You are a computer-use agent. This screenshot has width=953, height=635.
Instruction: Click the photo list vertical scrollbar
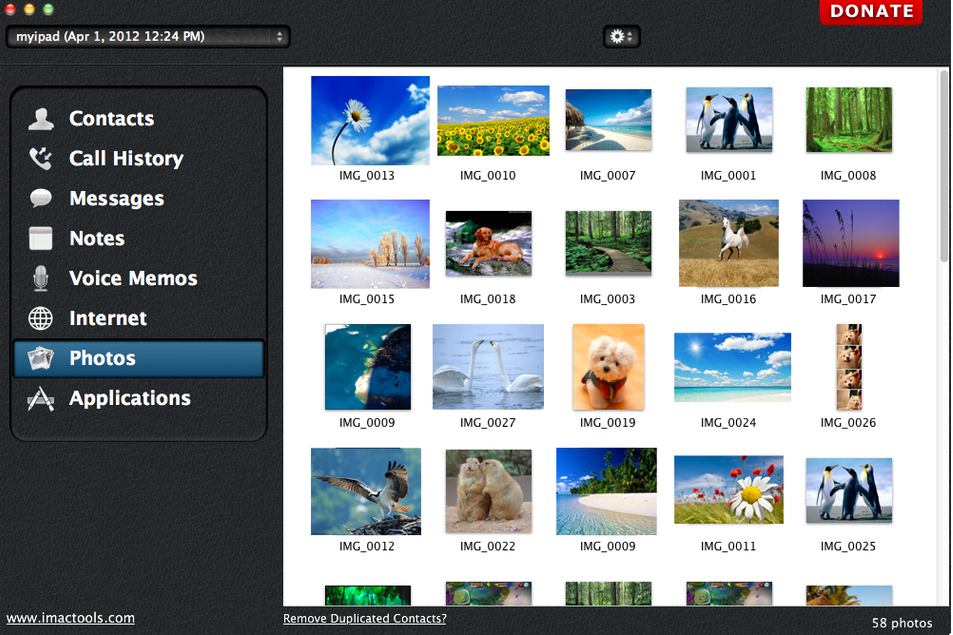(x=944, y=165)
